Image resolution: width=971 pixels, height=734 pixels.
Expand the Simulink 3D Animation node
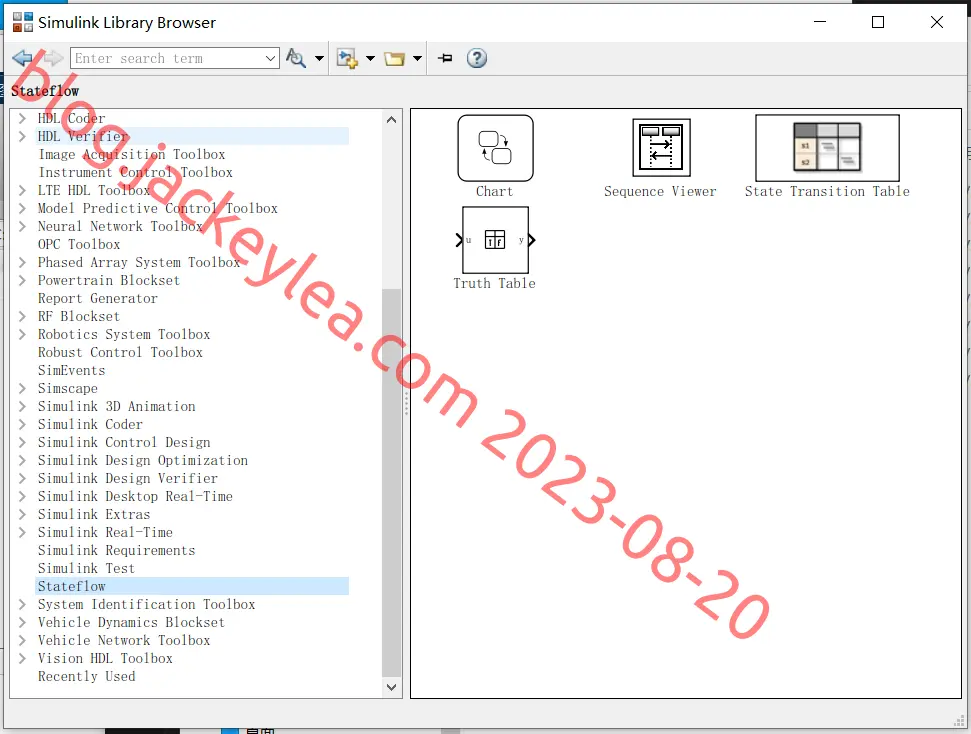(x=22, y=406)
